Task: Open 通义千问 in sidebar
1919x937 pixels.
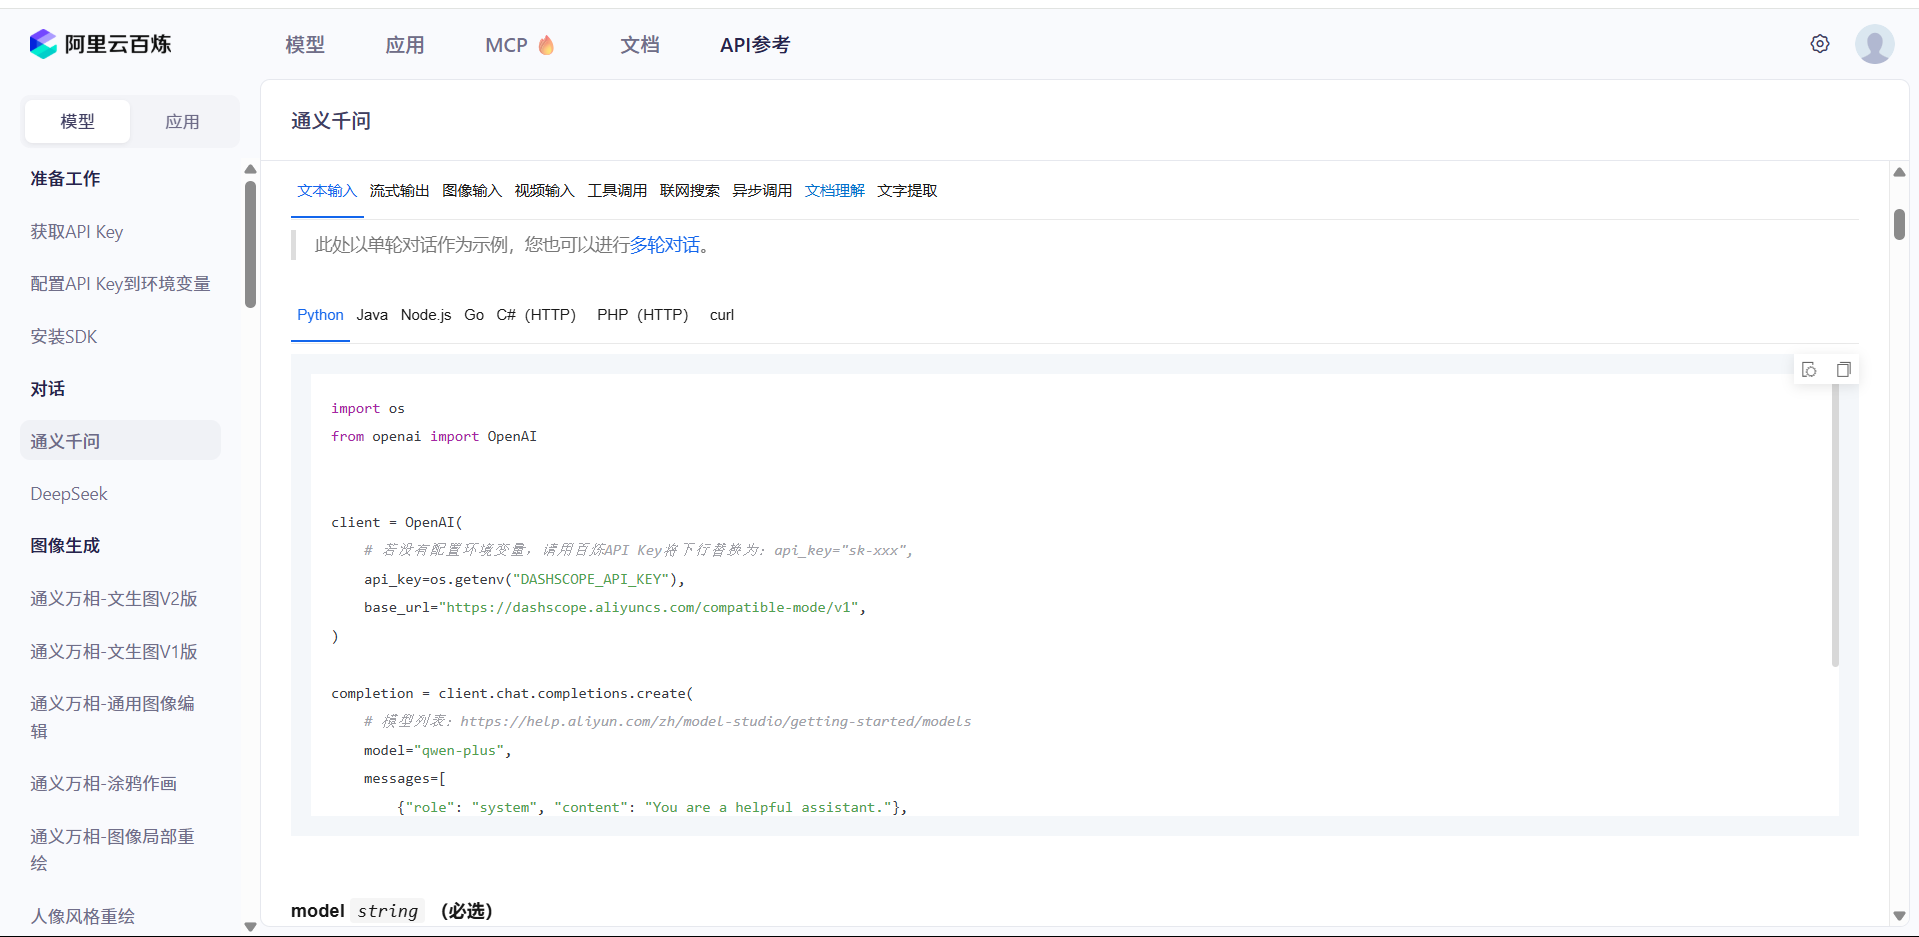Action: pos(120,441)
